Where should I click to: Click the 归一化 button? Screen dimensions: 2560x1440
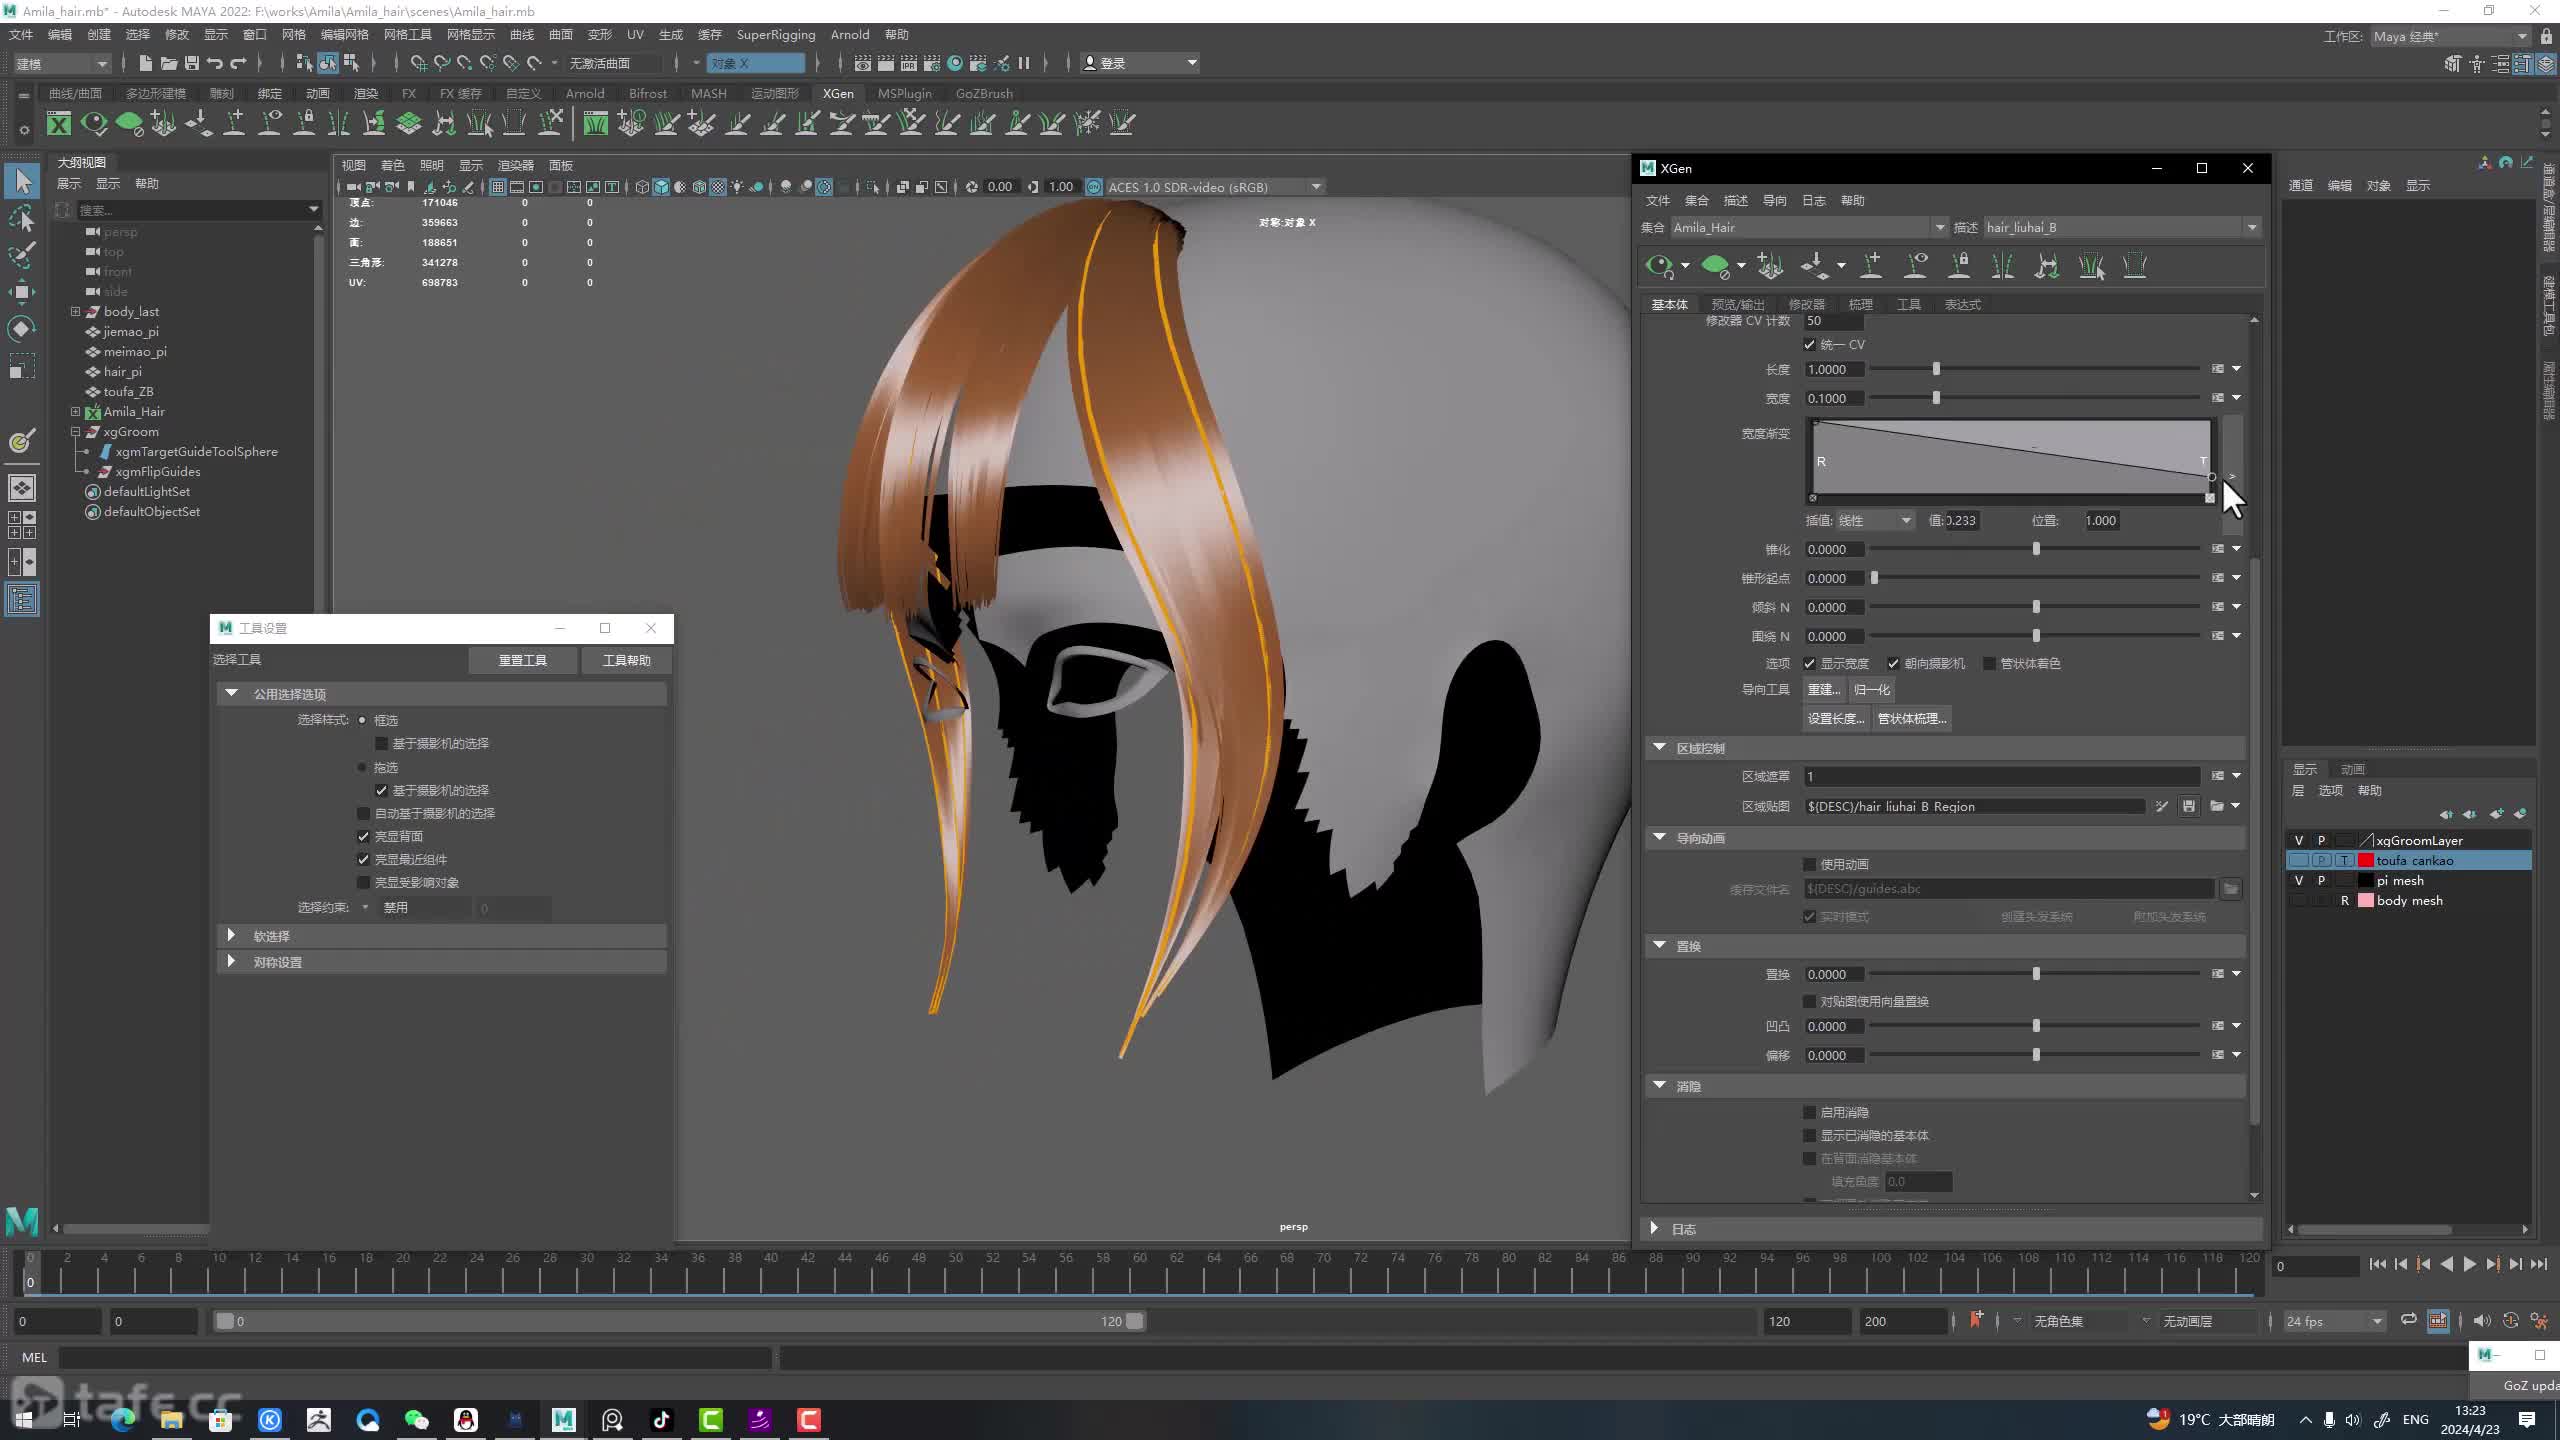click(x=1871, y=690)
